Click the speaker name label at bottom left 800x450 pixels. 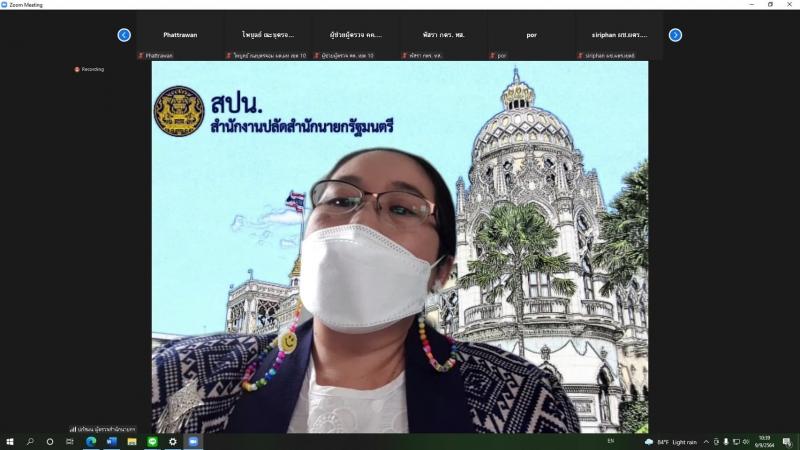click(x=103, y=429)
